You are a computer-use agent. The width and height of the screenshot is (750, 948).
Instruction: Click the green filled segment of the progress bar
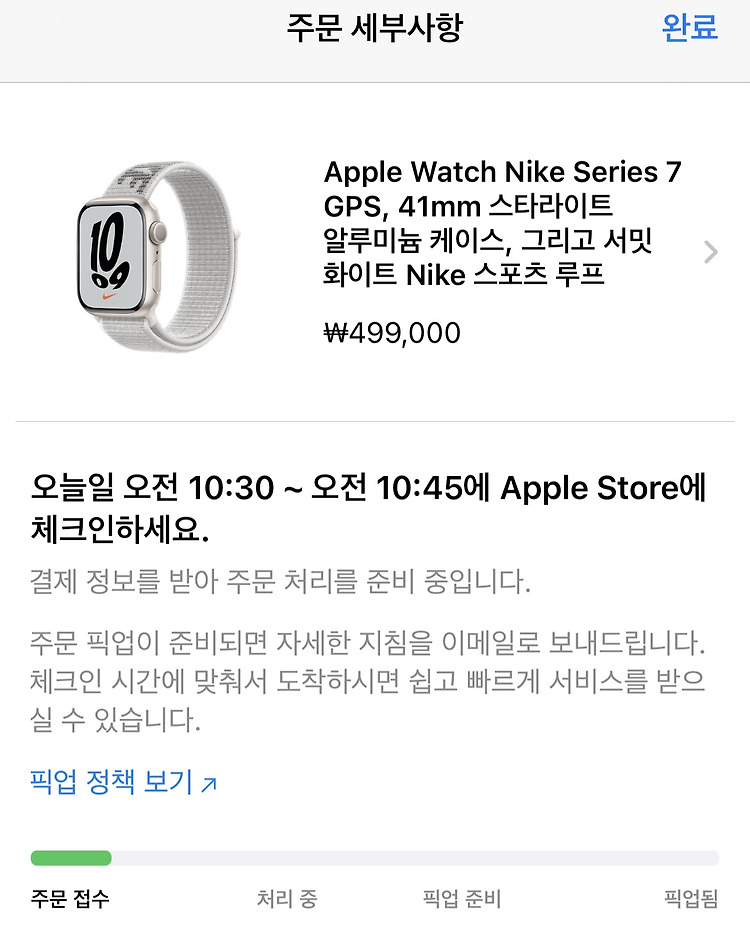(x=71, y=858)
